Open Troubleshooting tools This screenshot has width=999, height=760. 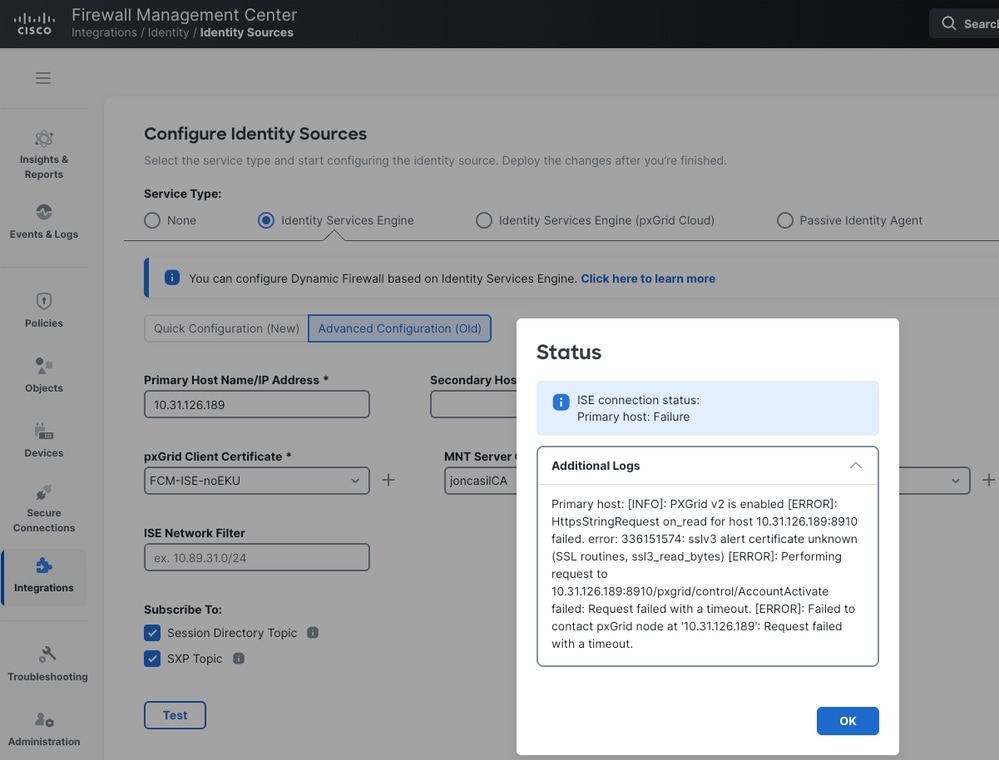pyautogui.click(x=47, y=663)
